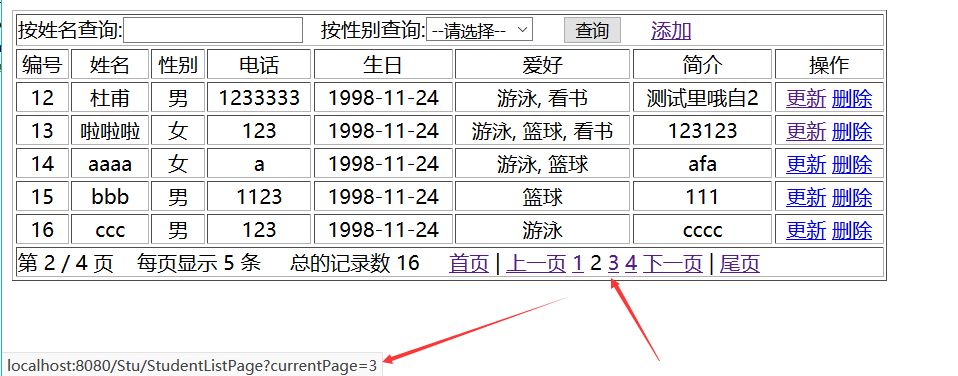Click phone cell 1123

point(259,197)
